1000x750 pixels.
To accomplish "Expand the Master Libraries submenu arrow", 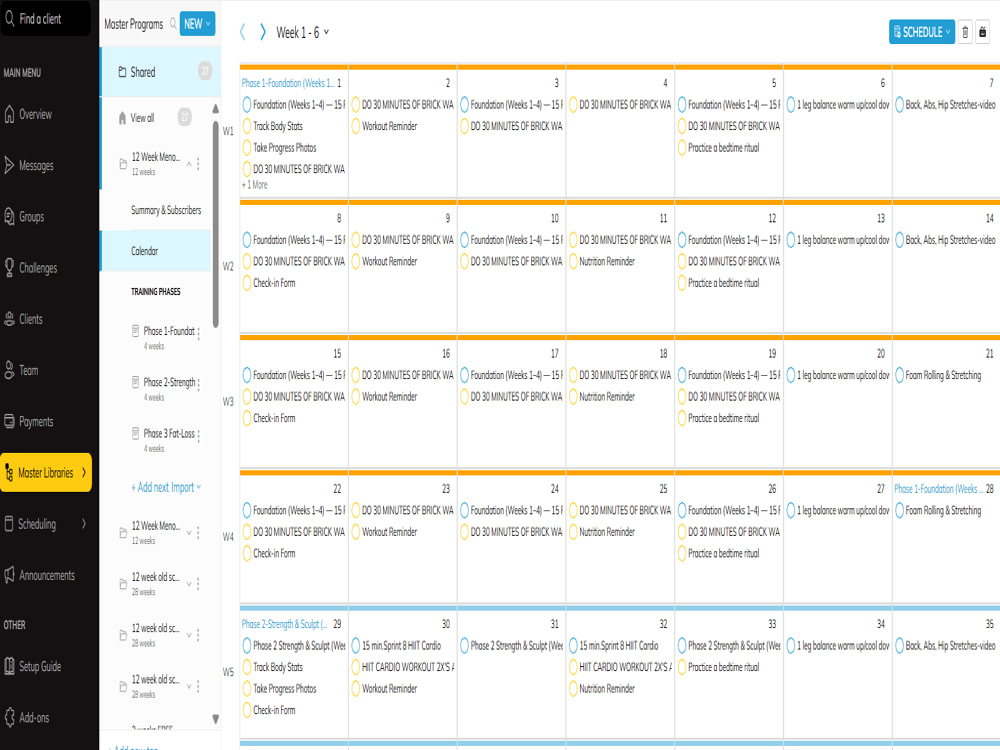I will click(84, 473).
